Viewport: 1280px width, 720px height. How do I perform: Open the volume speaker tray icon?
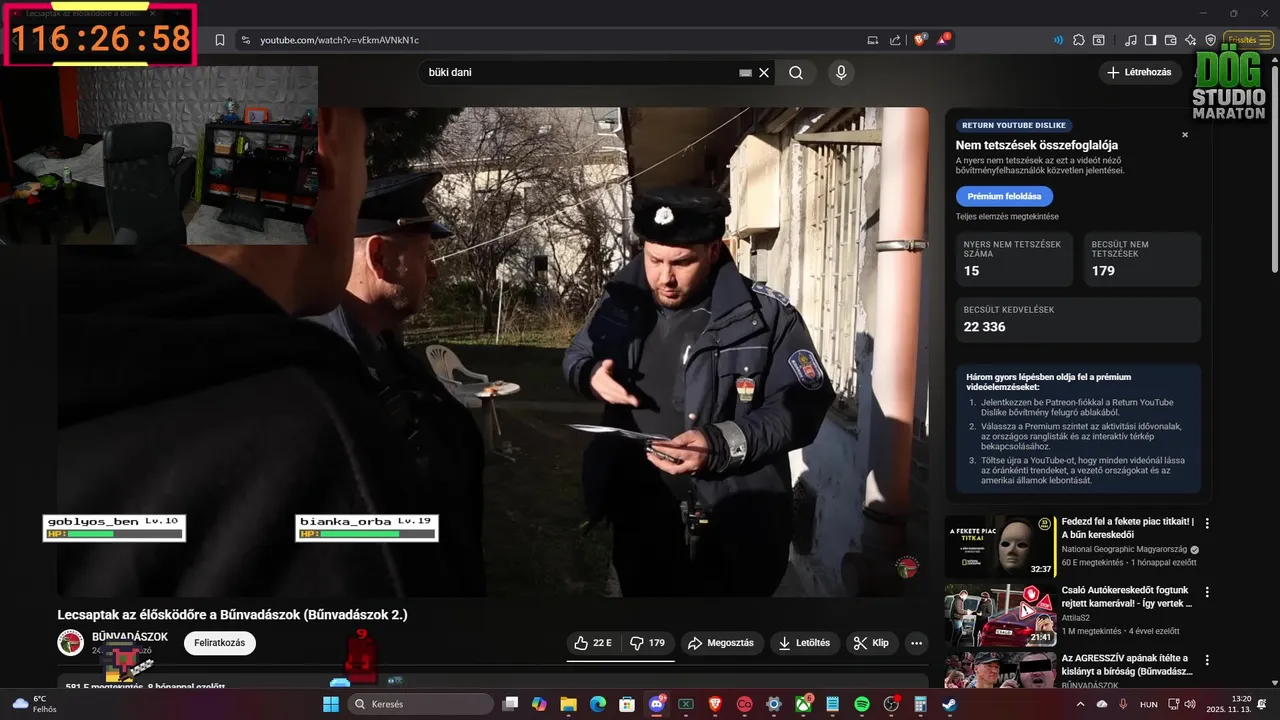[1192, 704]
